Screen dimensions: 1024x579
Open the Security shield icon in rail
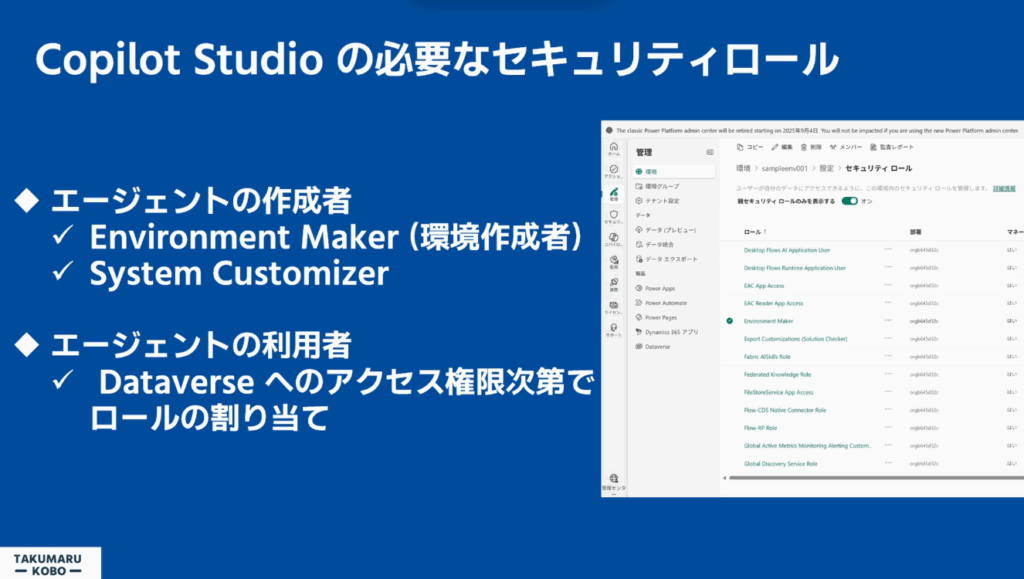pyautogui.click(x=613, y=216)
